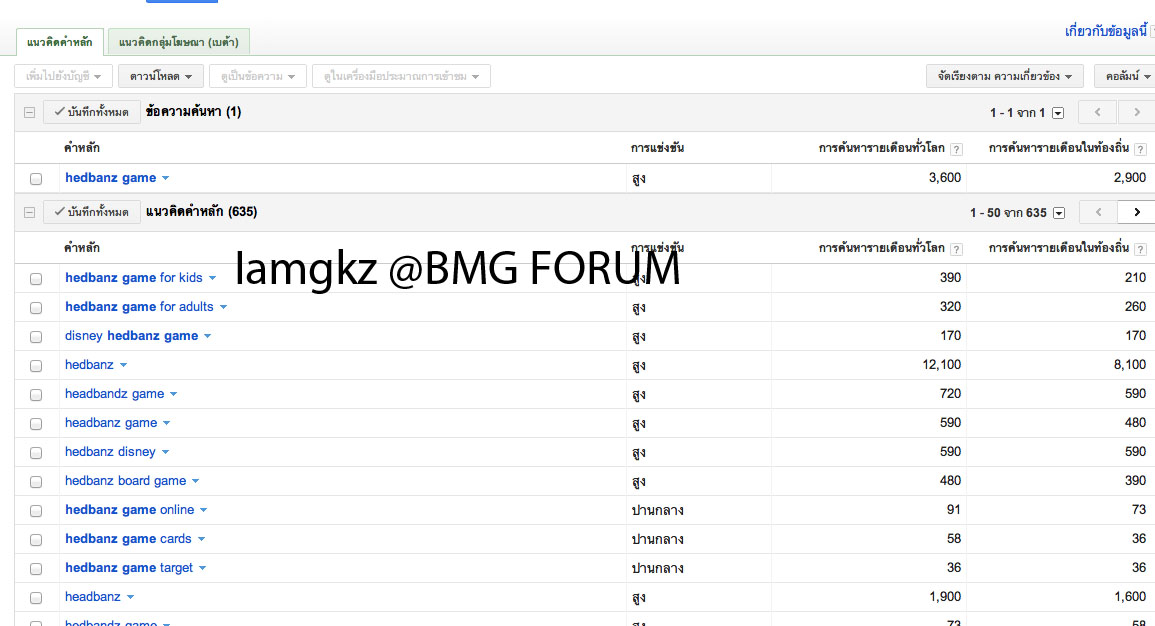The width and height of the screenshot is (1155, 626).
Task: Collapse the ข้อความค้นหา (1) section
Action: [29, 113]
